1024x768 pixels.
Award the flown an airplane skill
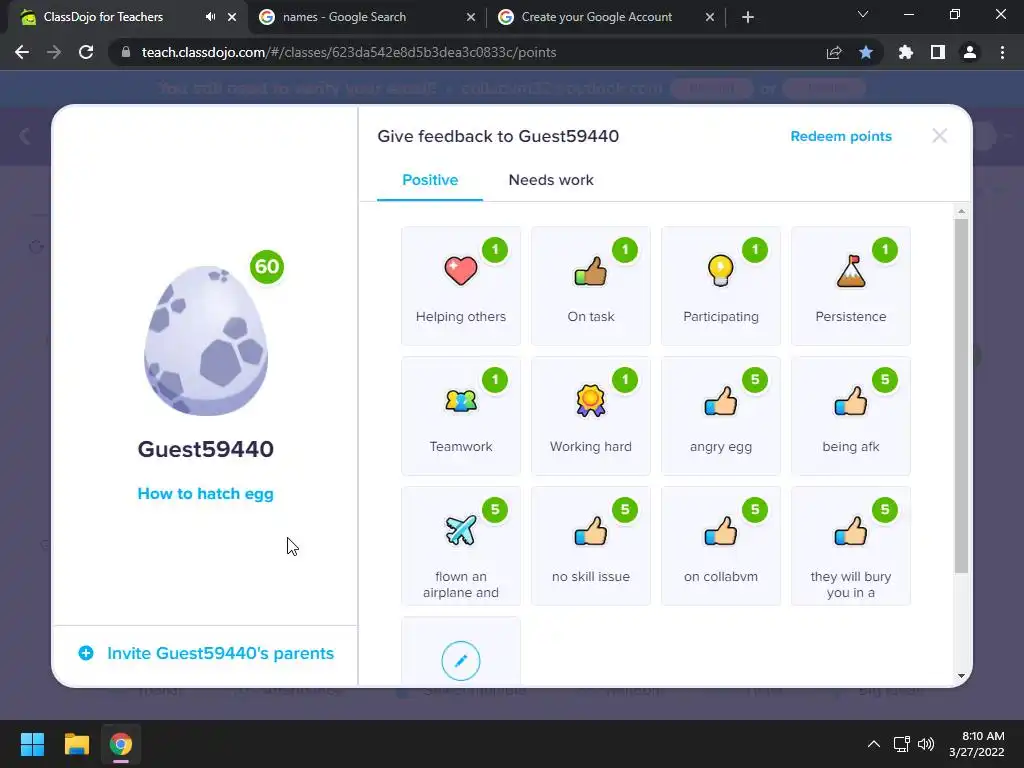pyautogui.click(x=460, y=546)
